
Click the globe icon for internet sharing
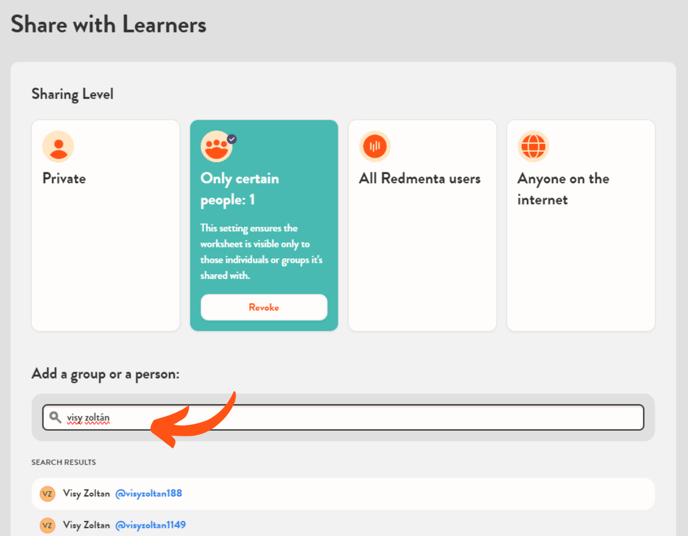[x=533, y=147]
